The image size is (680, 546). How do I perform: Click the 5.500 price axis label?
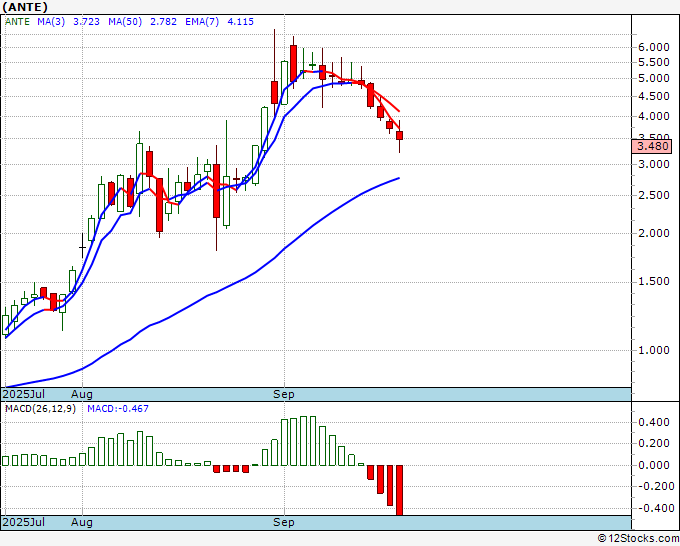(x=654, y=62)
